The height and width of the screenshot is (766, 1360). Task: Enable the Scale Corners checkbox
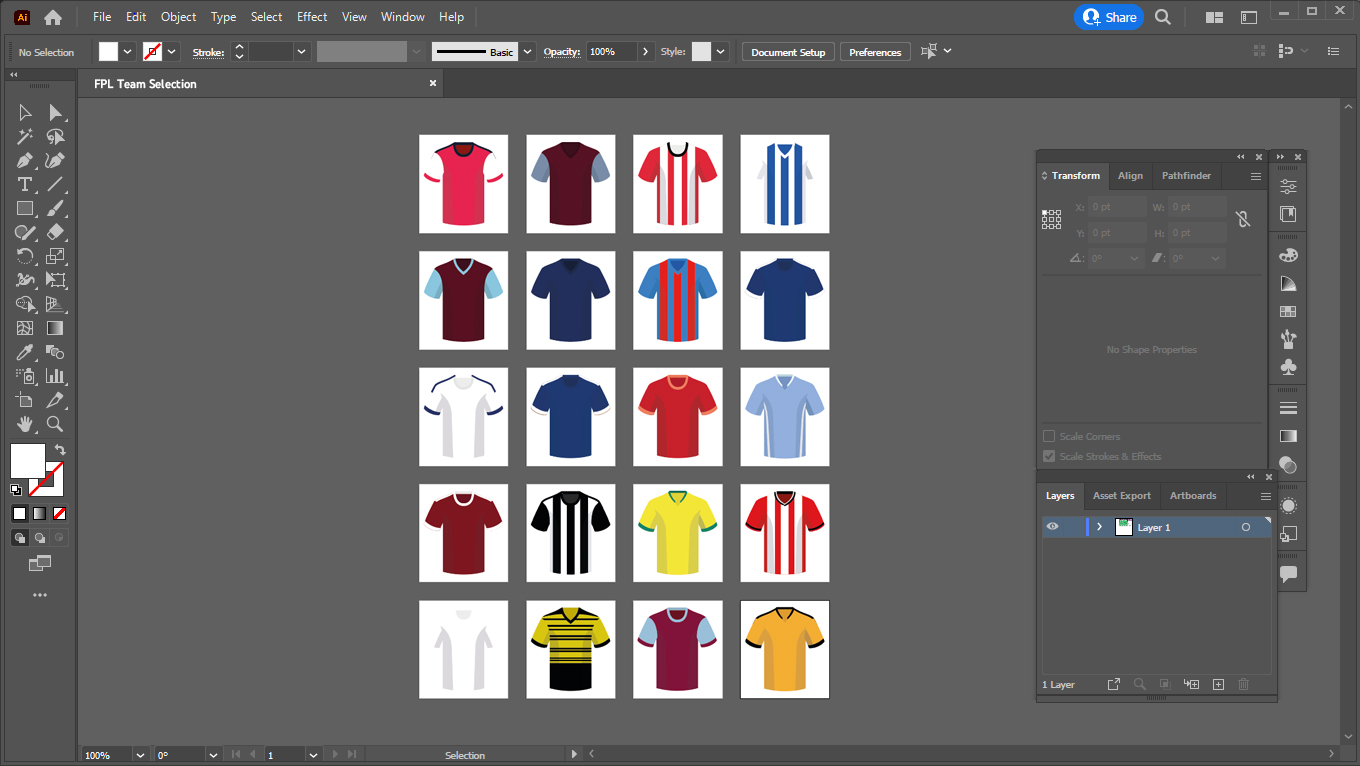click(1049, 435)
